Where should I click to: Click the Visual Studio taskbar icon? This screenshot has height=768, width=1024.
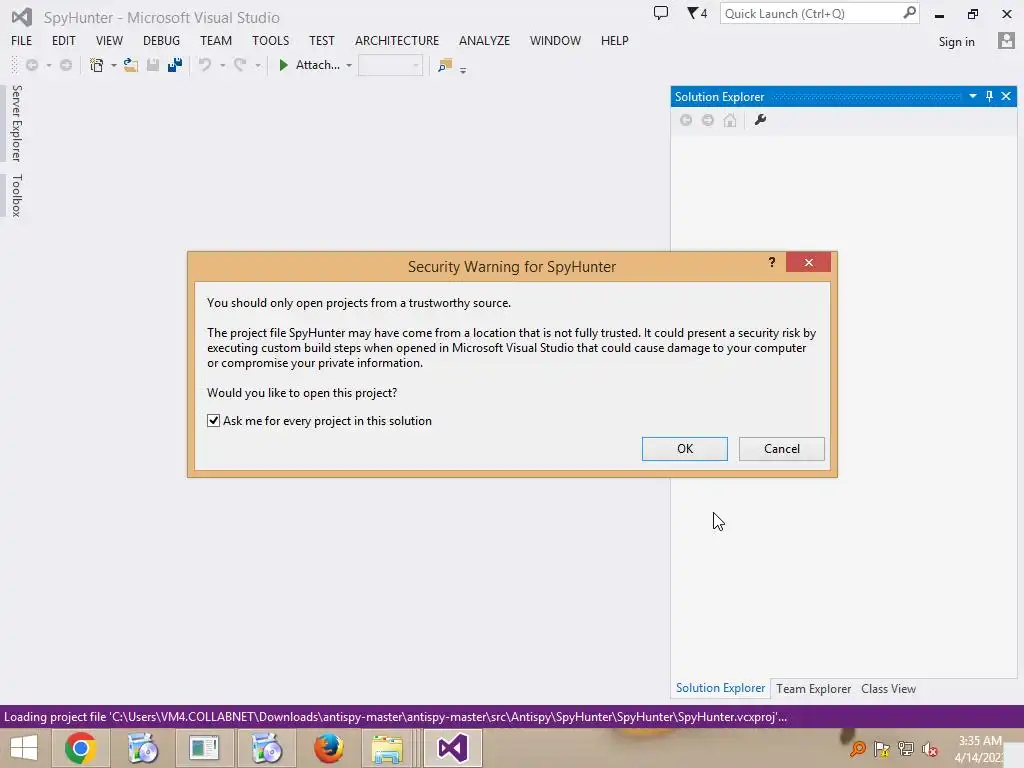(x=453, y=748)
